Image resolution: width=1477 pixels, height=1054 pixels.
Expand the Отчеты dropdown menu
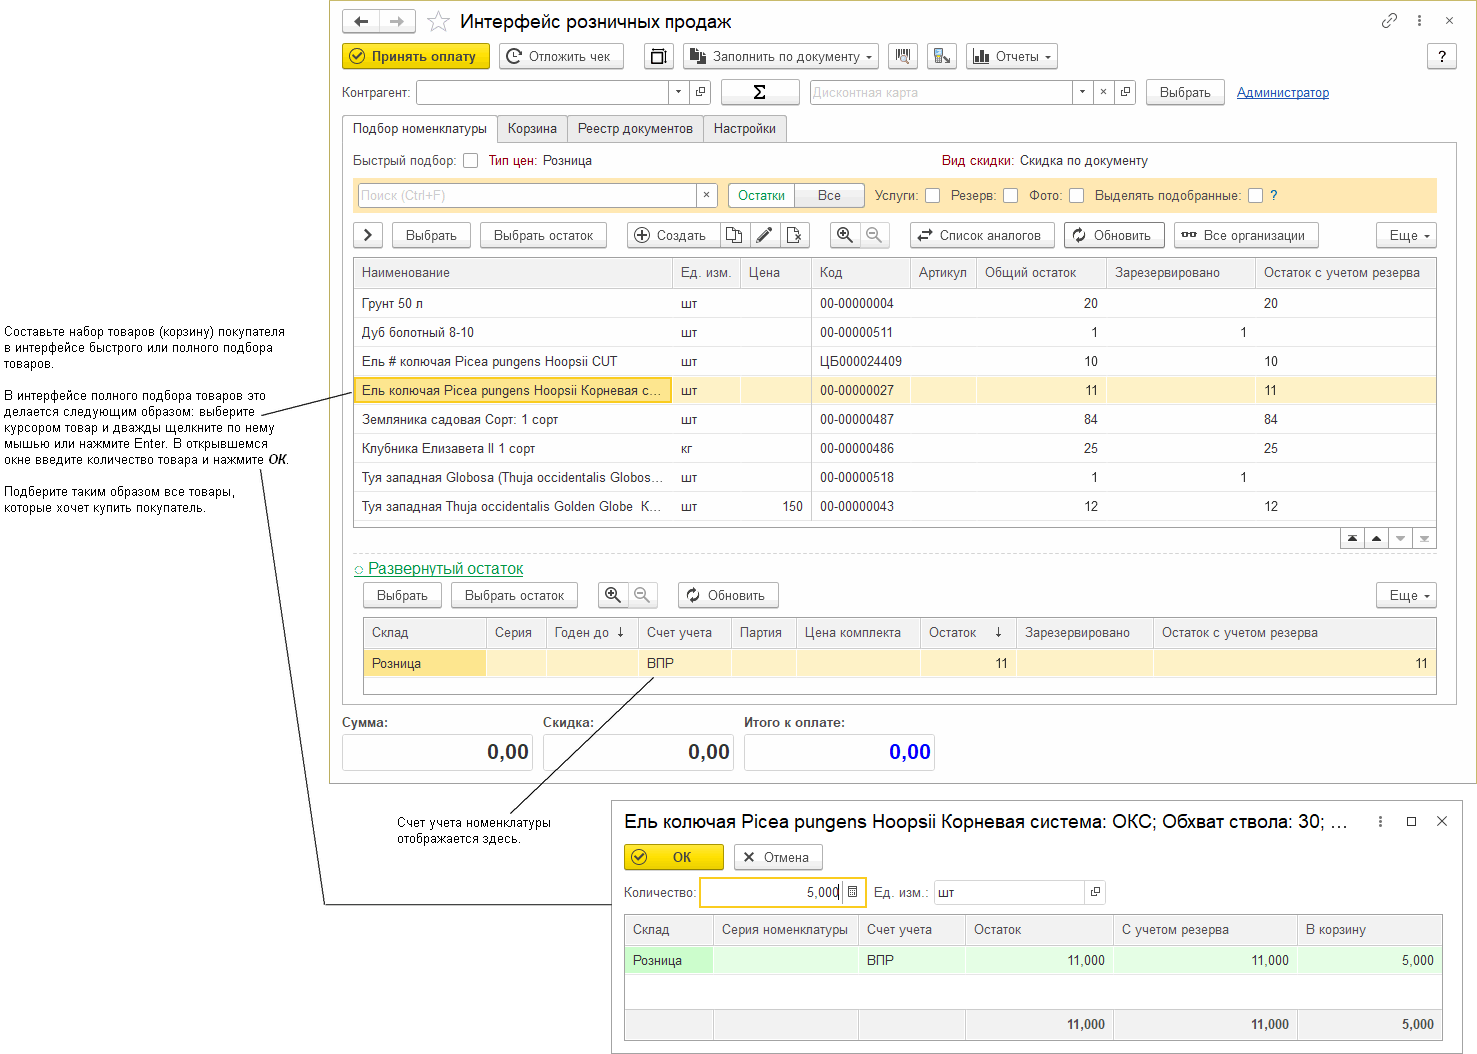coord(1012,57)
